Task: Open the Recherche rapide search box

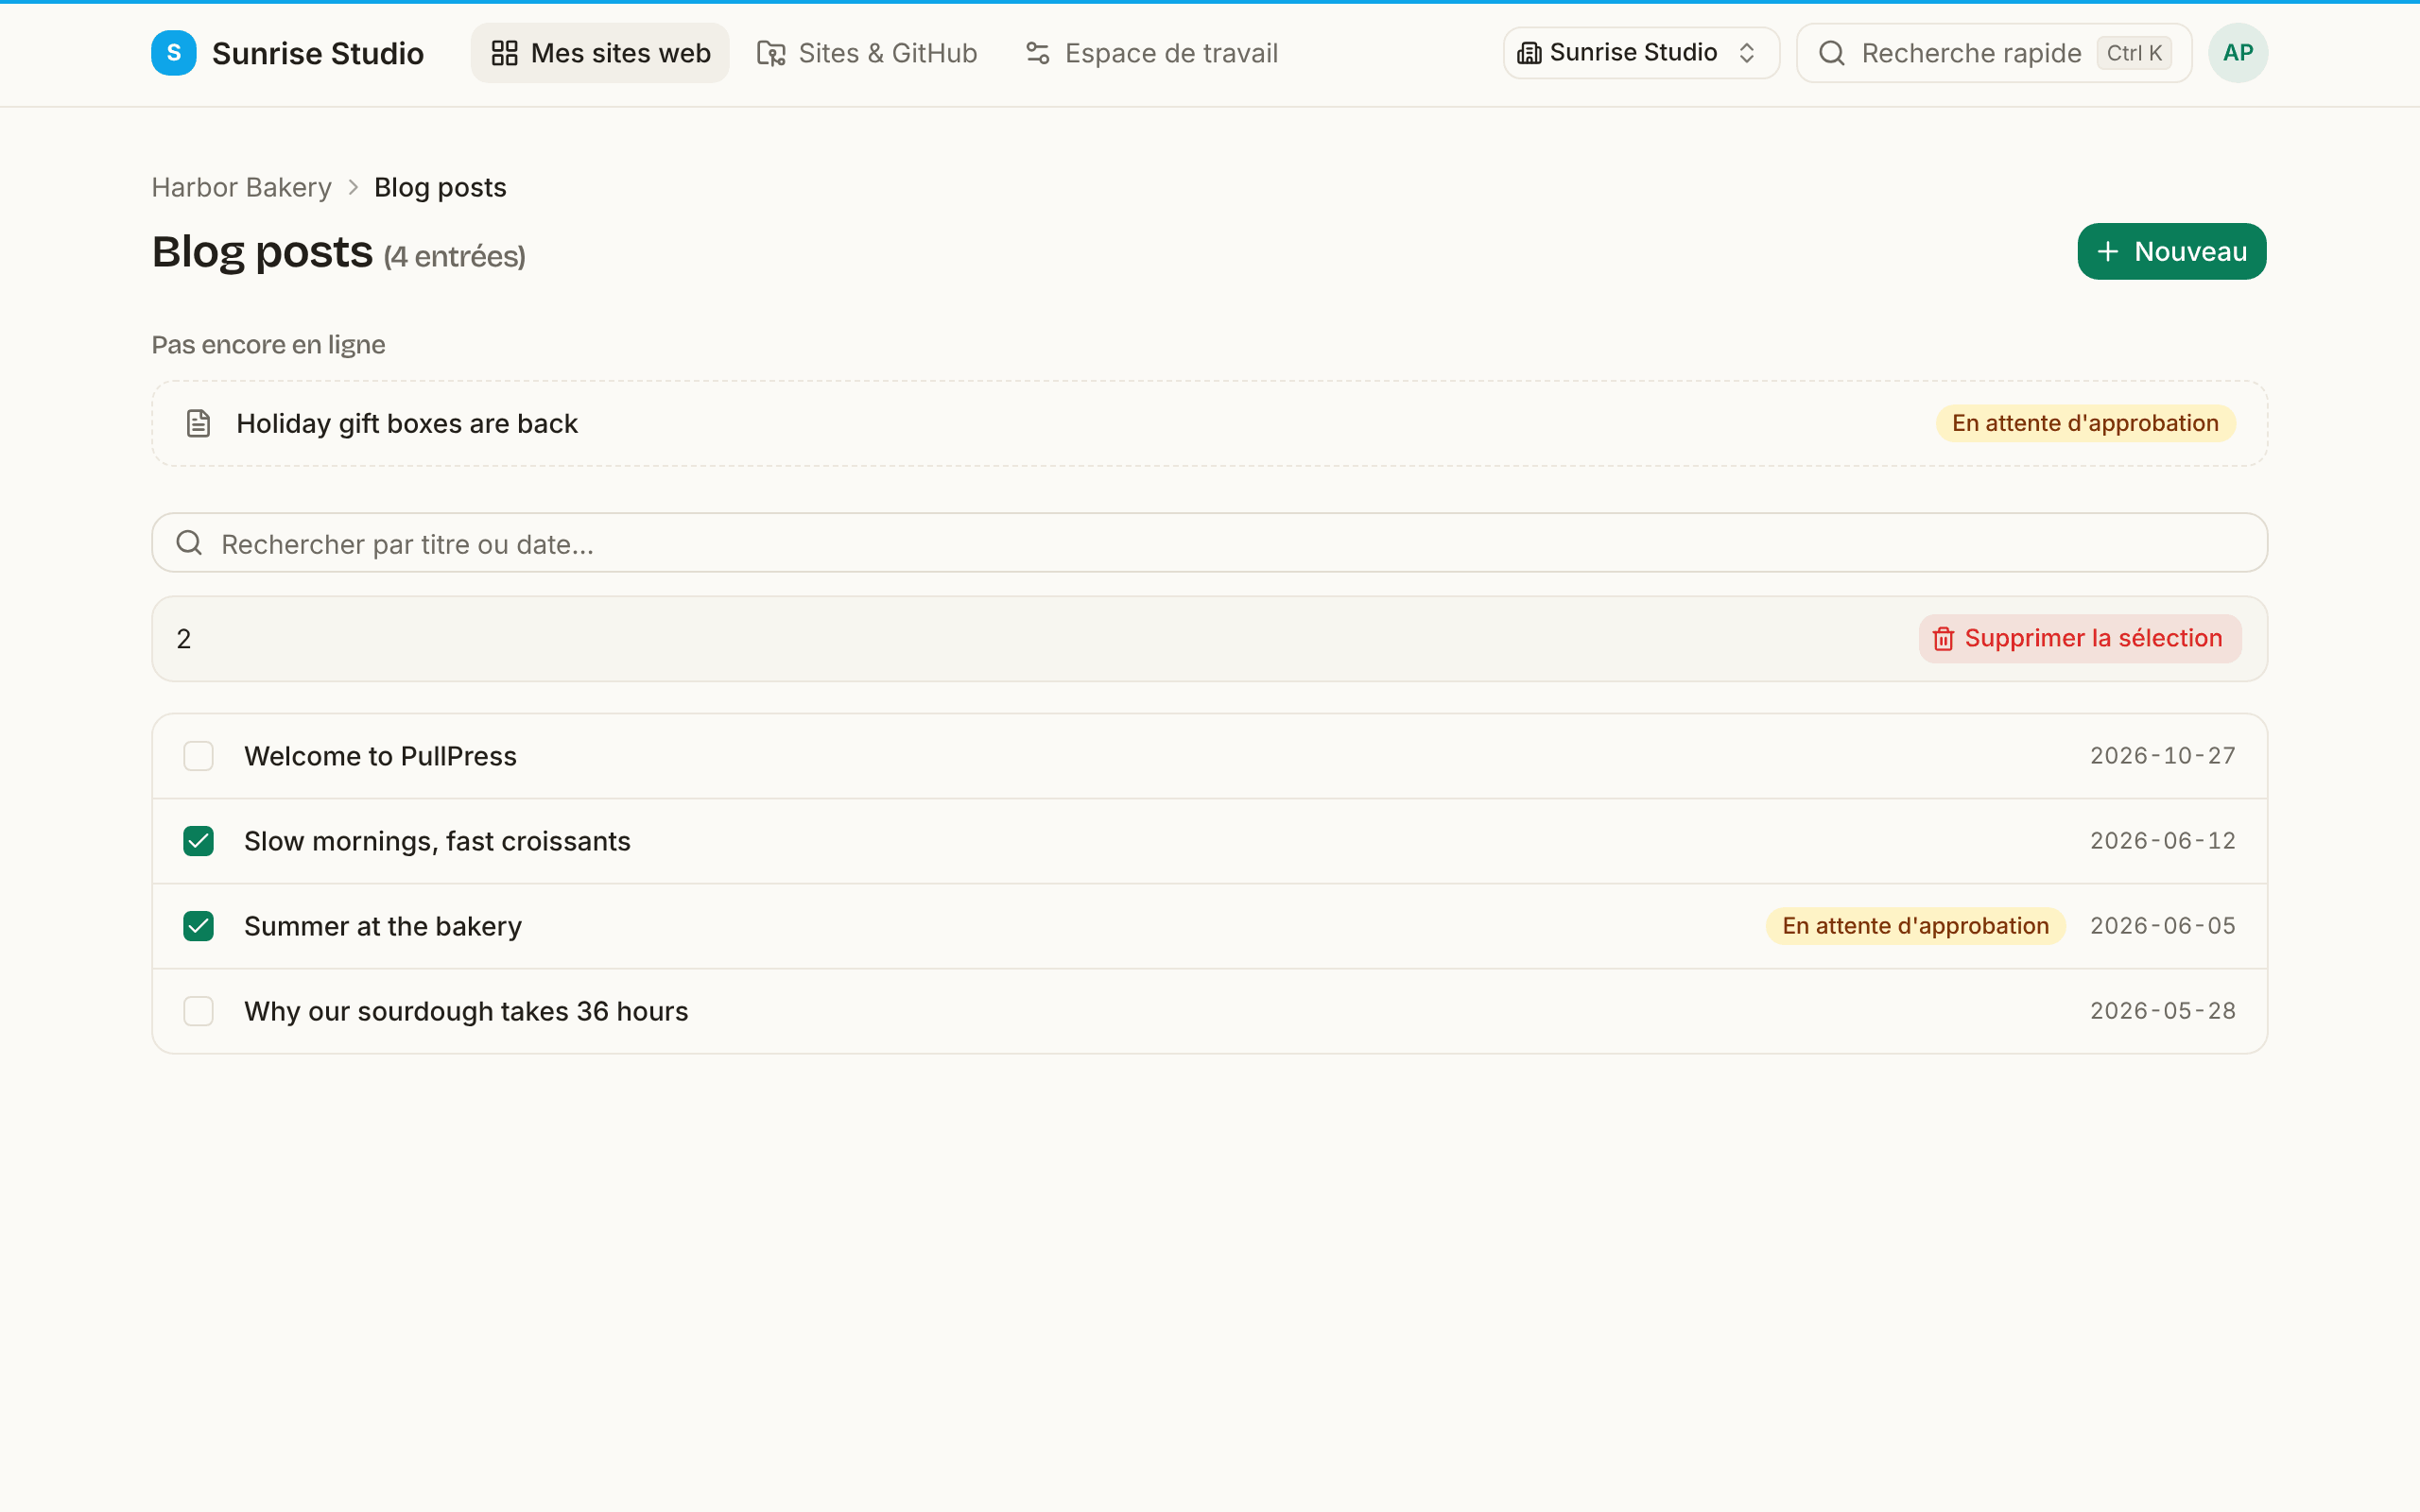Action: (x=1994, y=53)
